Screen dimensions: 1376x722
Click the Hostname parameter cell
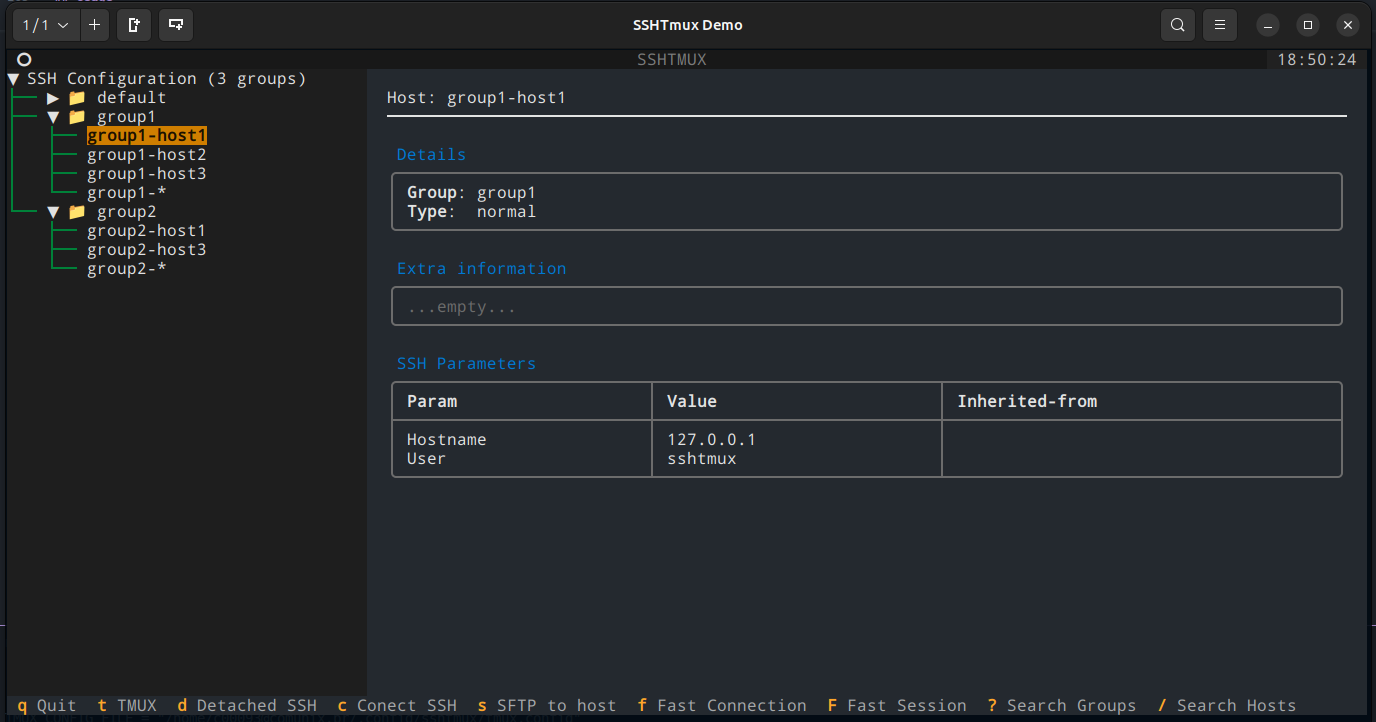click(x=447, y=440)
